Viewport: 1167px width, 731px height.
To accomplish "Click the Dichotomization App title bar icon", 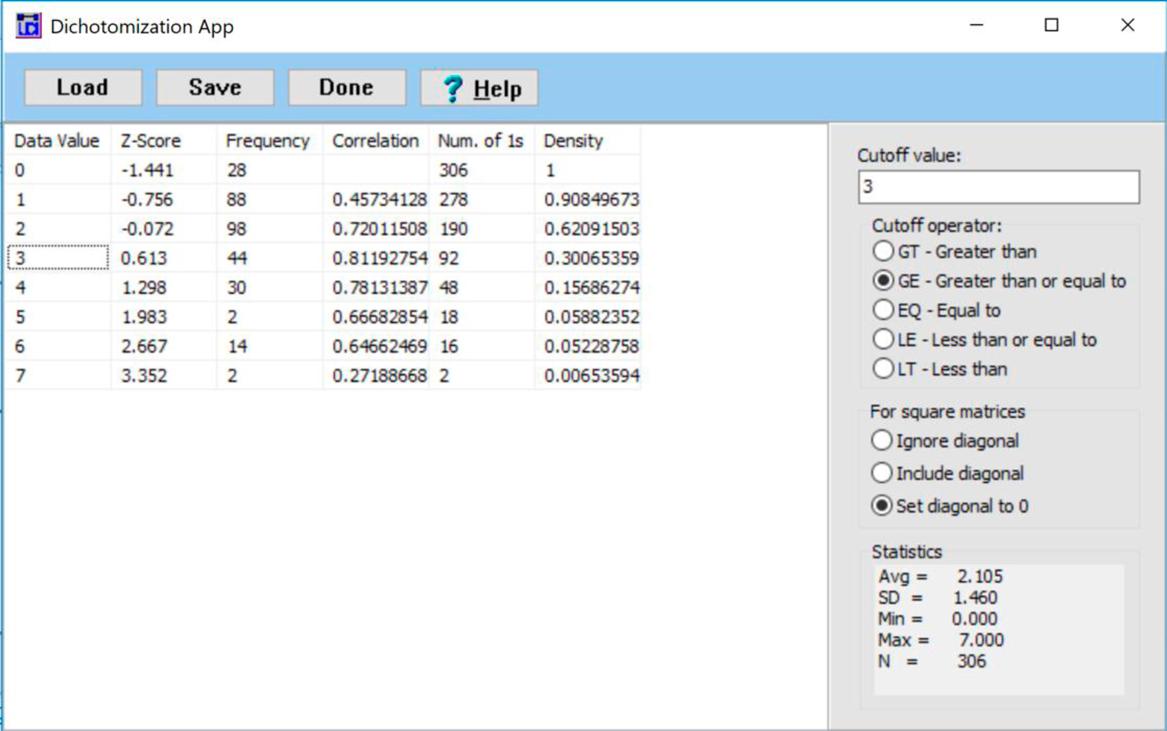I will pyautogui.click(x=29, y=26).
